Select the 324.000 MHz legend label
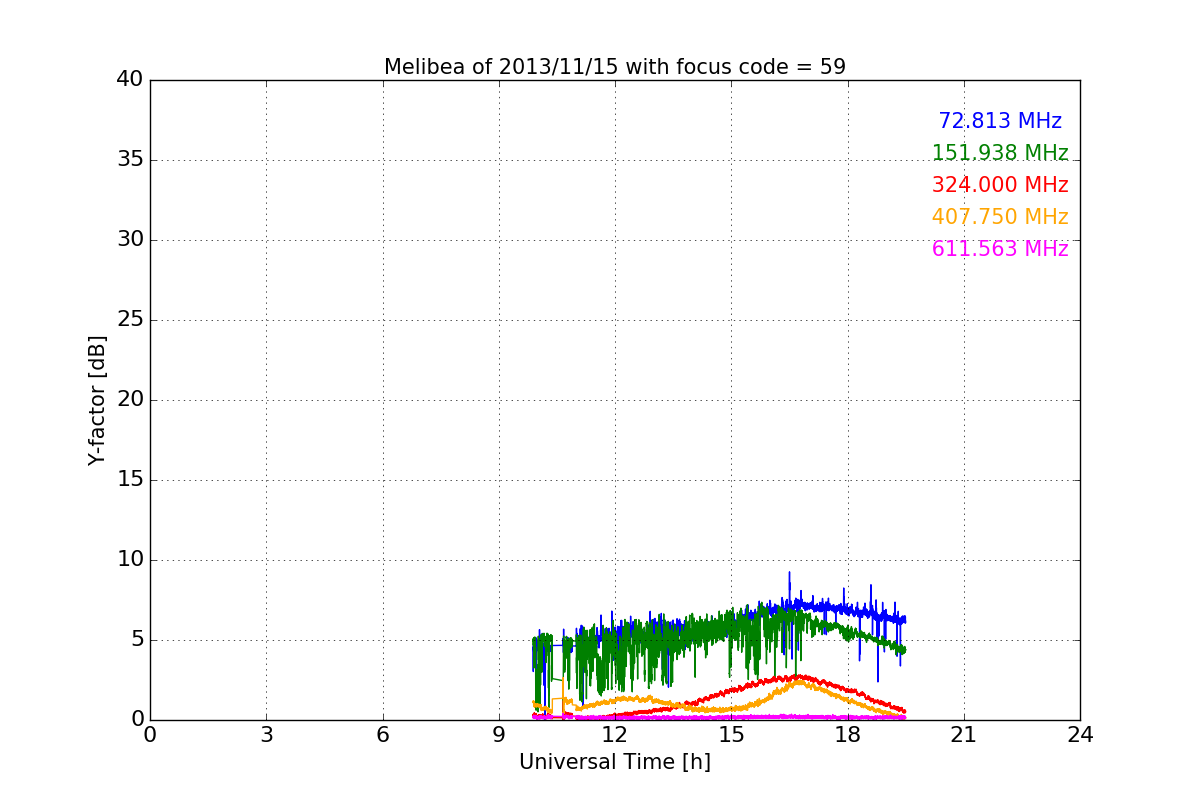This screenshot has height=800, width=1200. [x=1000, y=185]
